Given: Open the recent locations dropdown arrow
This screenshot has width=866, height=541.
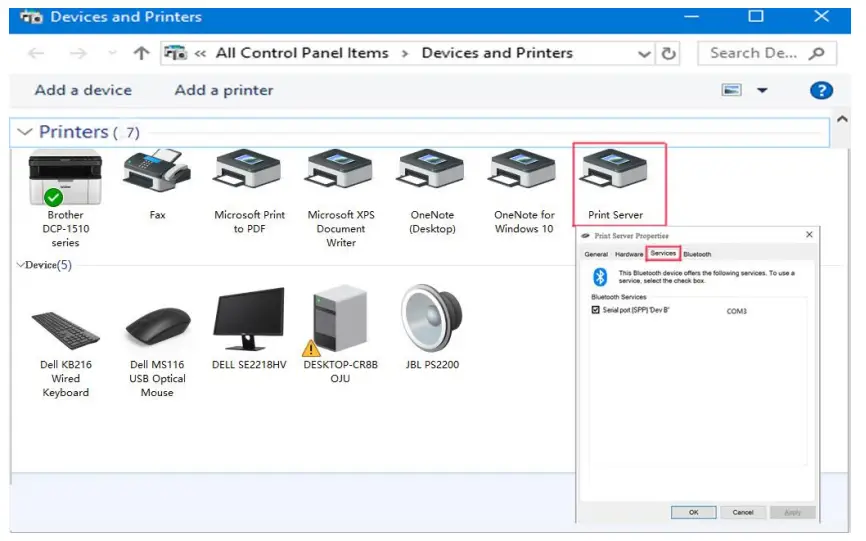Looking at the screenshot, I should [x=113, y=53].
